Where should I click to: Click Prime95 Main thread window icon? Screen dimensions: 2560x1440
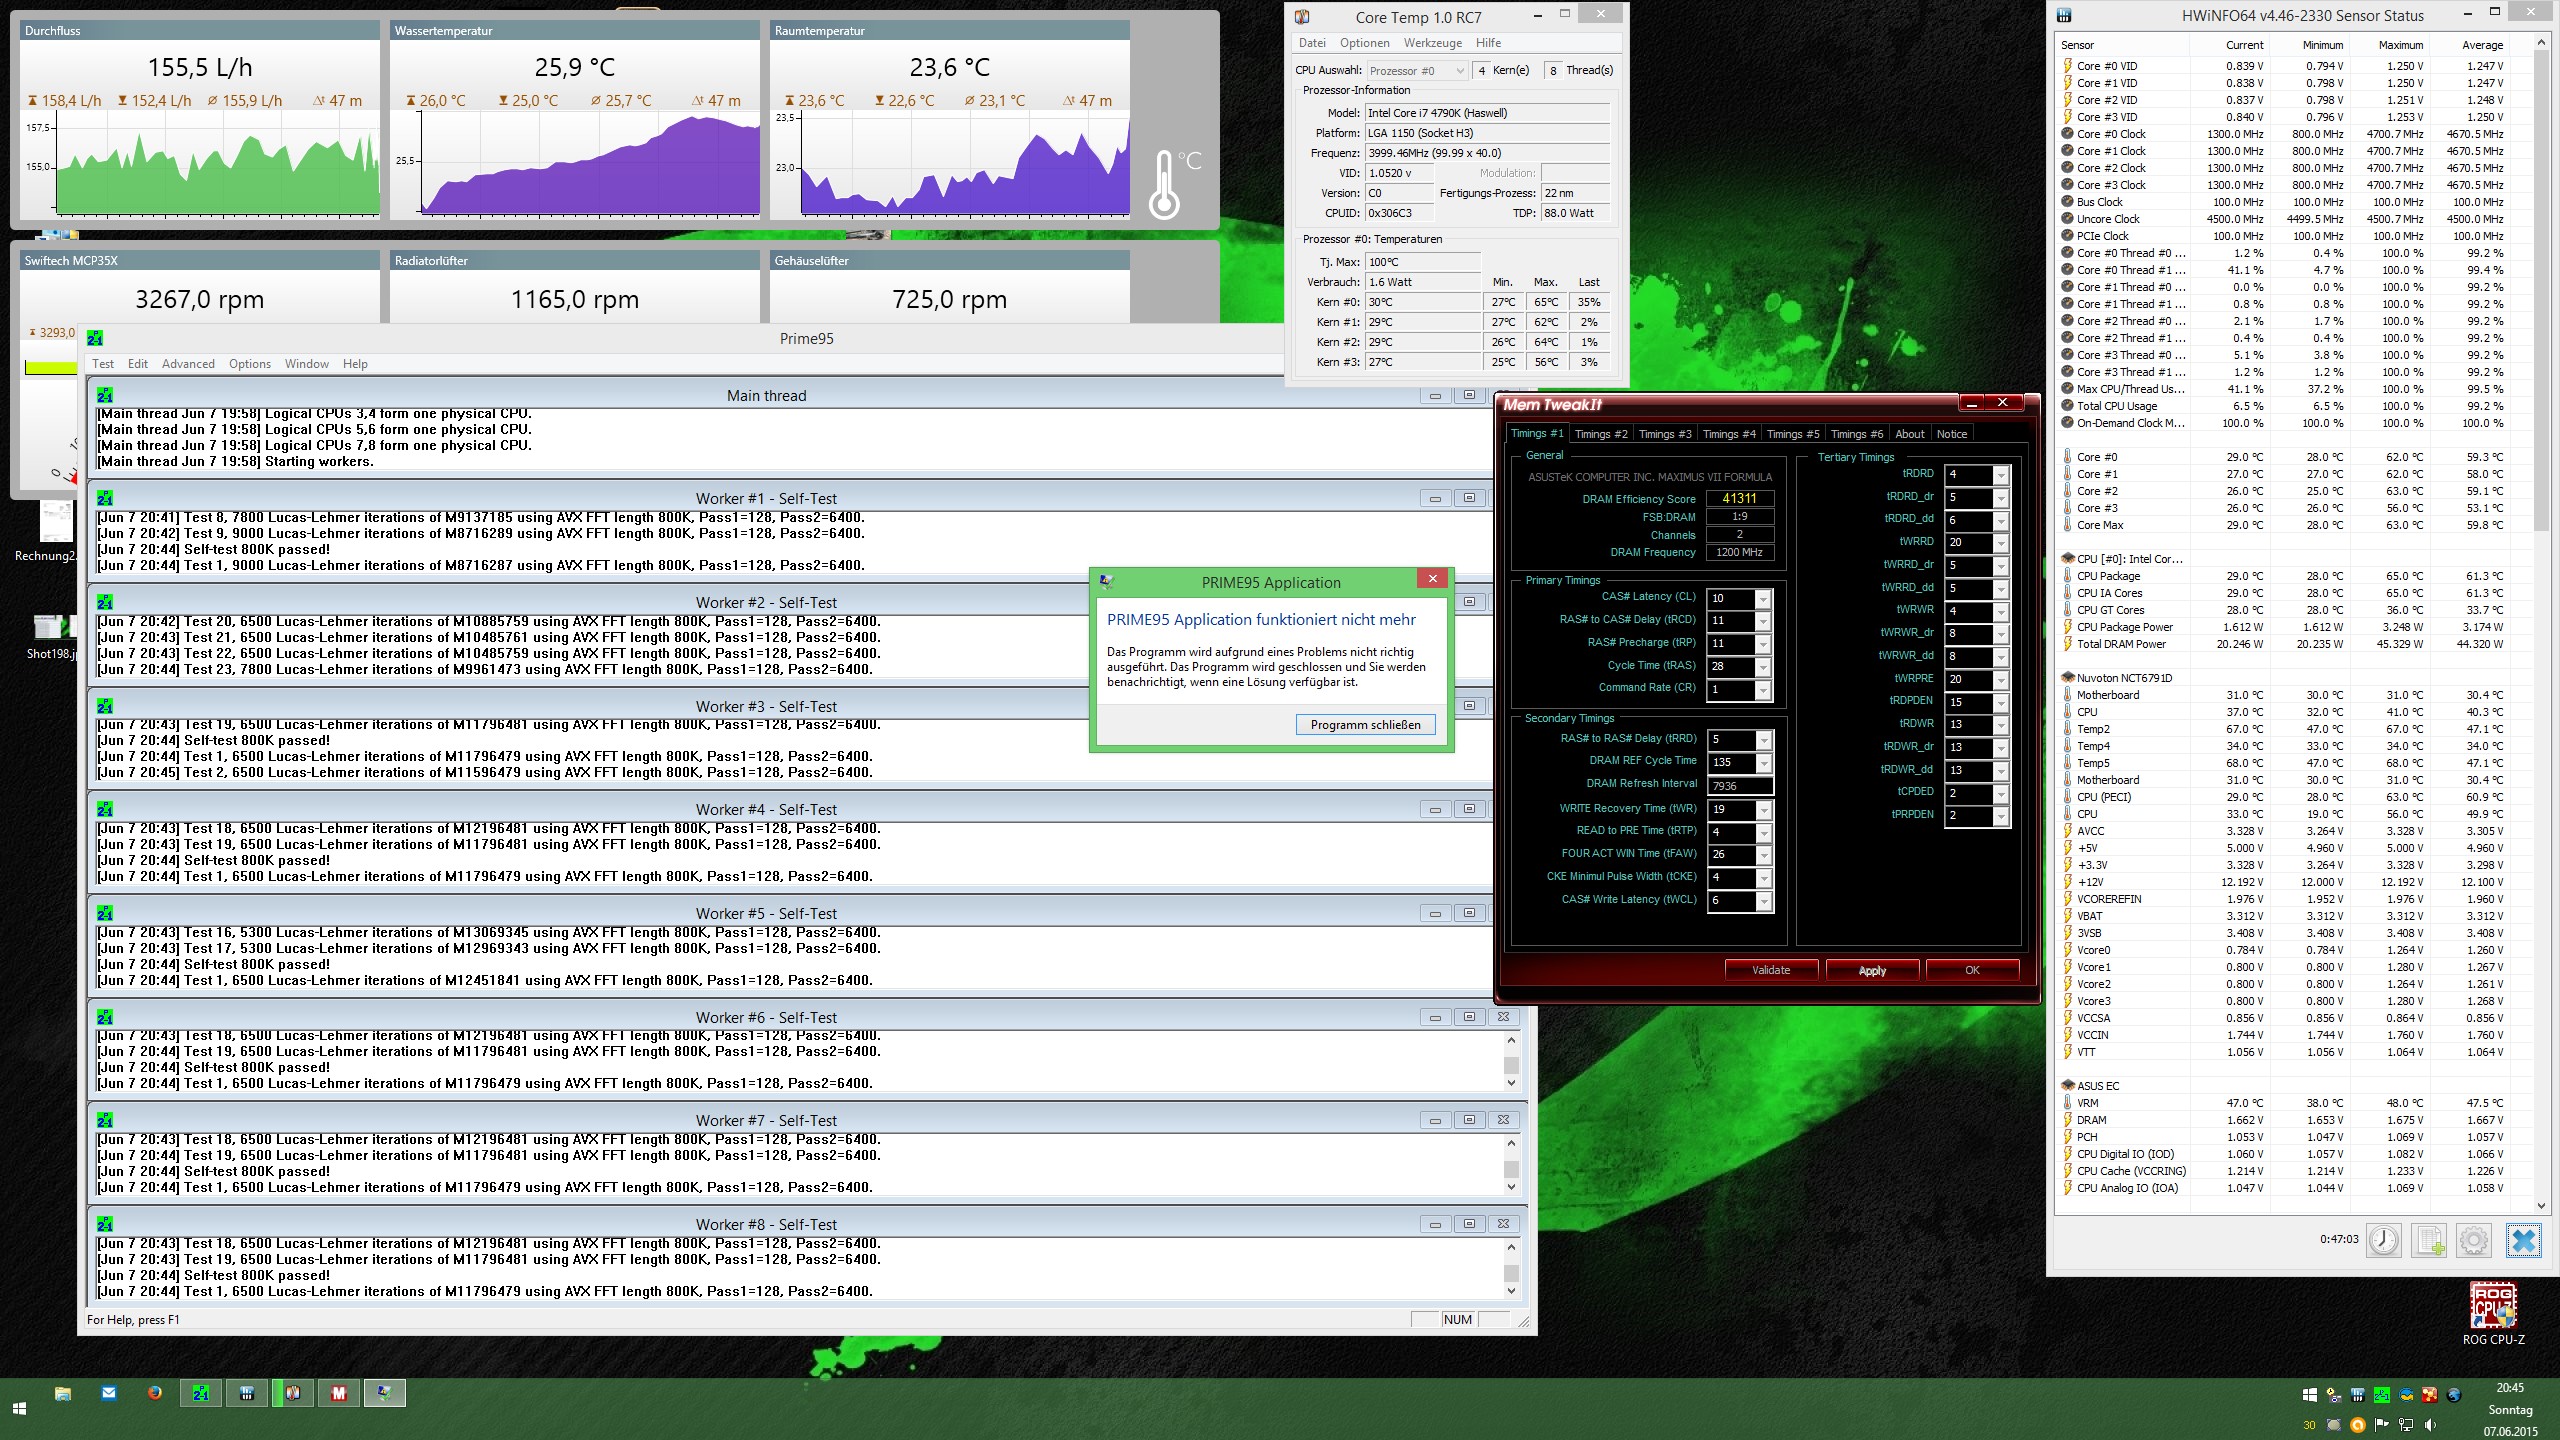(105, 395)
